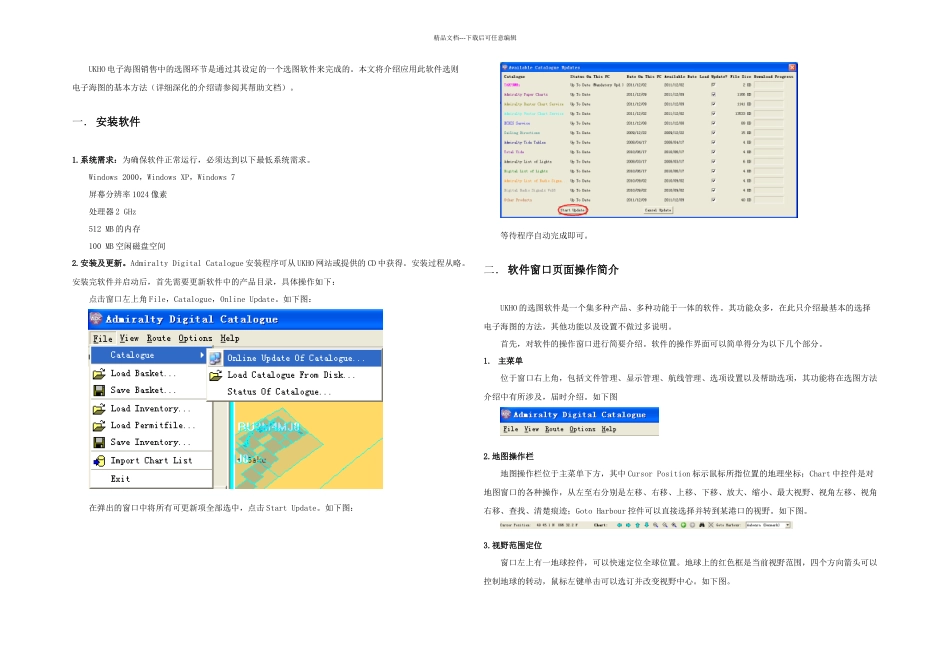Click the Load Catalogue From Disk folder icon
This screenshot has height=672, width=950.
click(215, 376)
